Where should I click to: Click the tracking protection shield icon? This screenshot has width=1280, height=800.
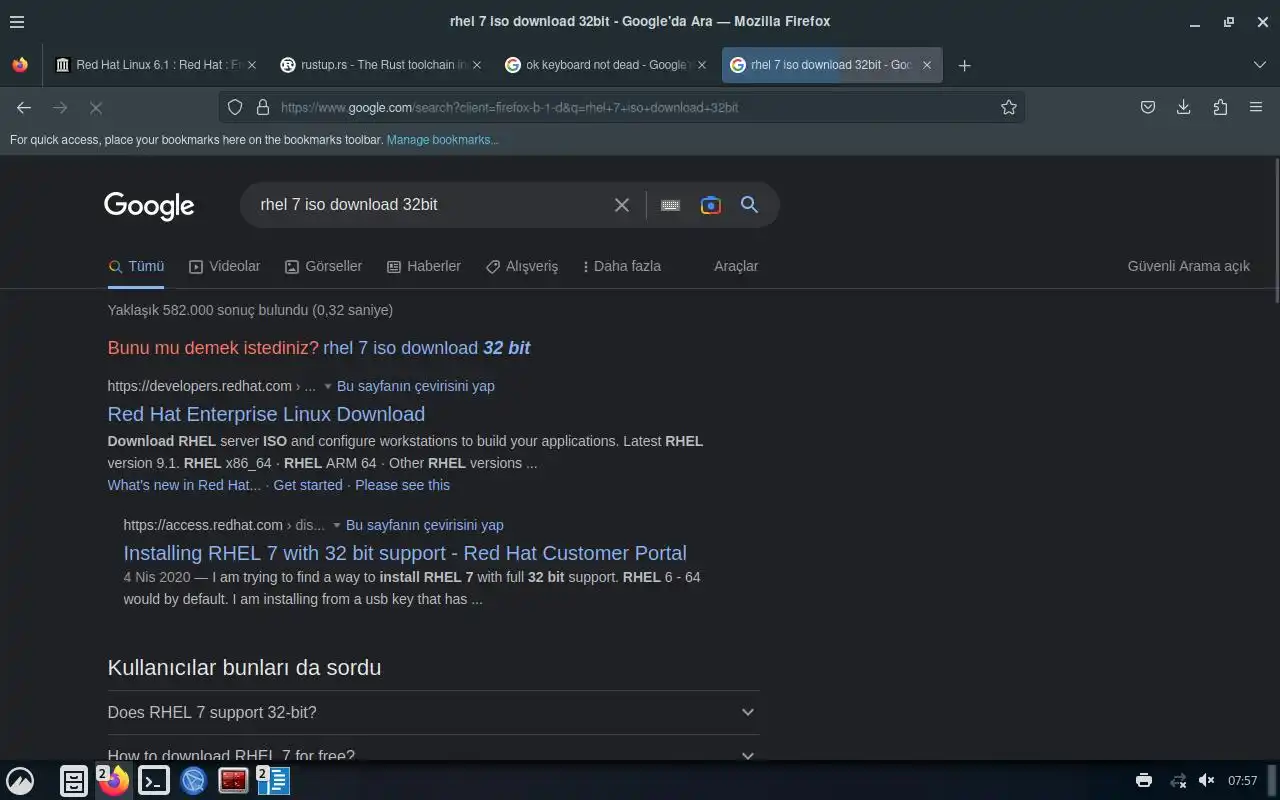point(235,107)
